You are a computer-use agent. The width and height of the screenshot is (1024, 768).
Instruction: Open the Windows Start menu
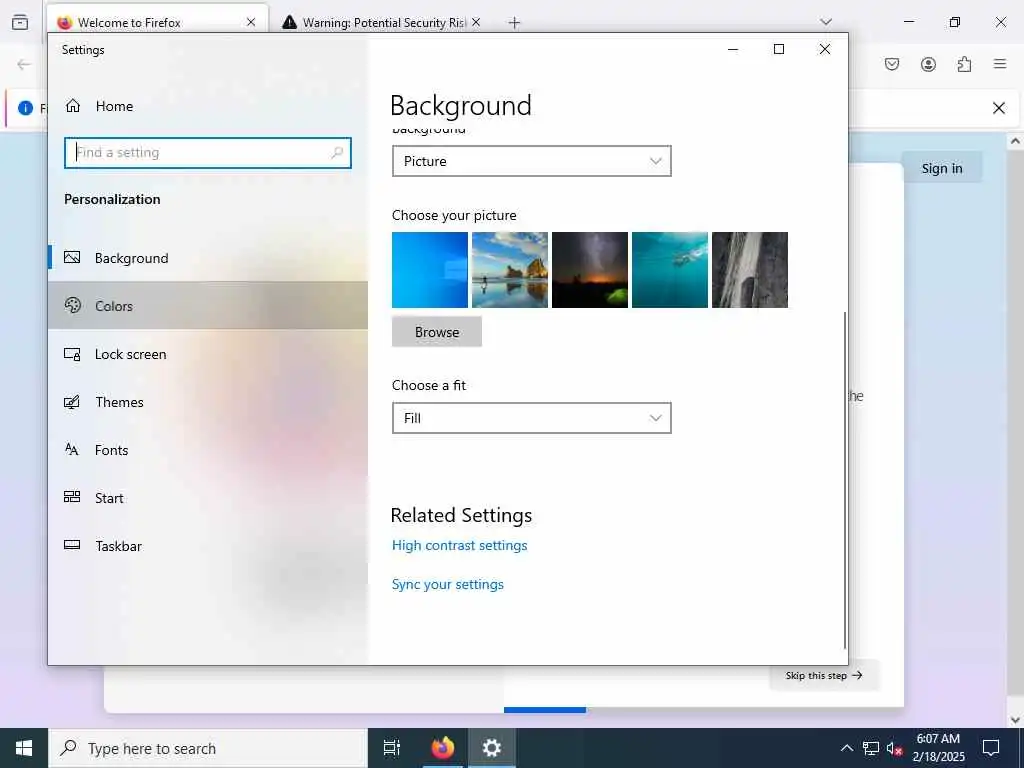(24, 748)
